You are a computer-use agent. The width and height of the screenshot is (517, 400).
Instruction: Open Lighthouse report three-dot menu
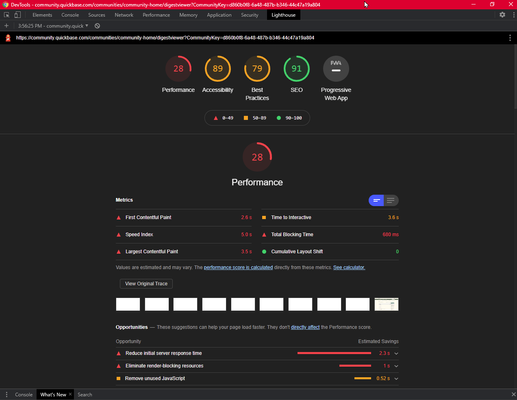[x=510, y=38]
